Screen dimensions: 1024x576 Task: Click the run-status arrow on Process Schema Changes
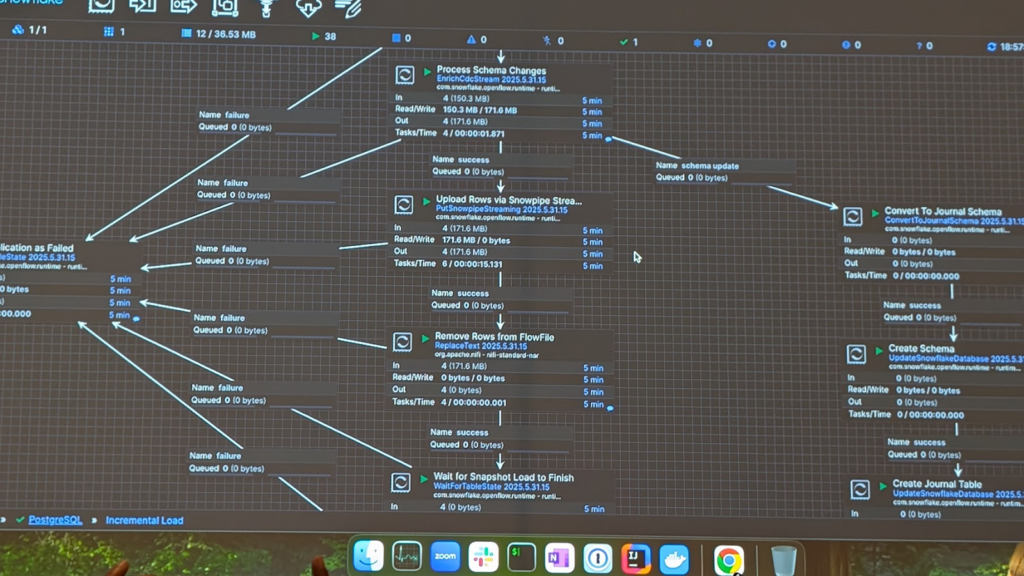coord(428,71)
